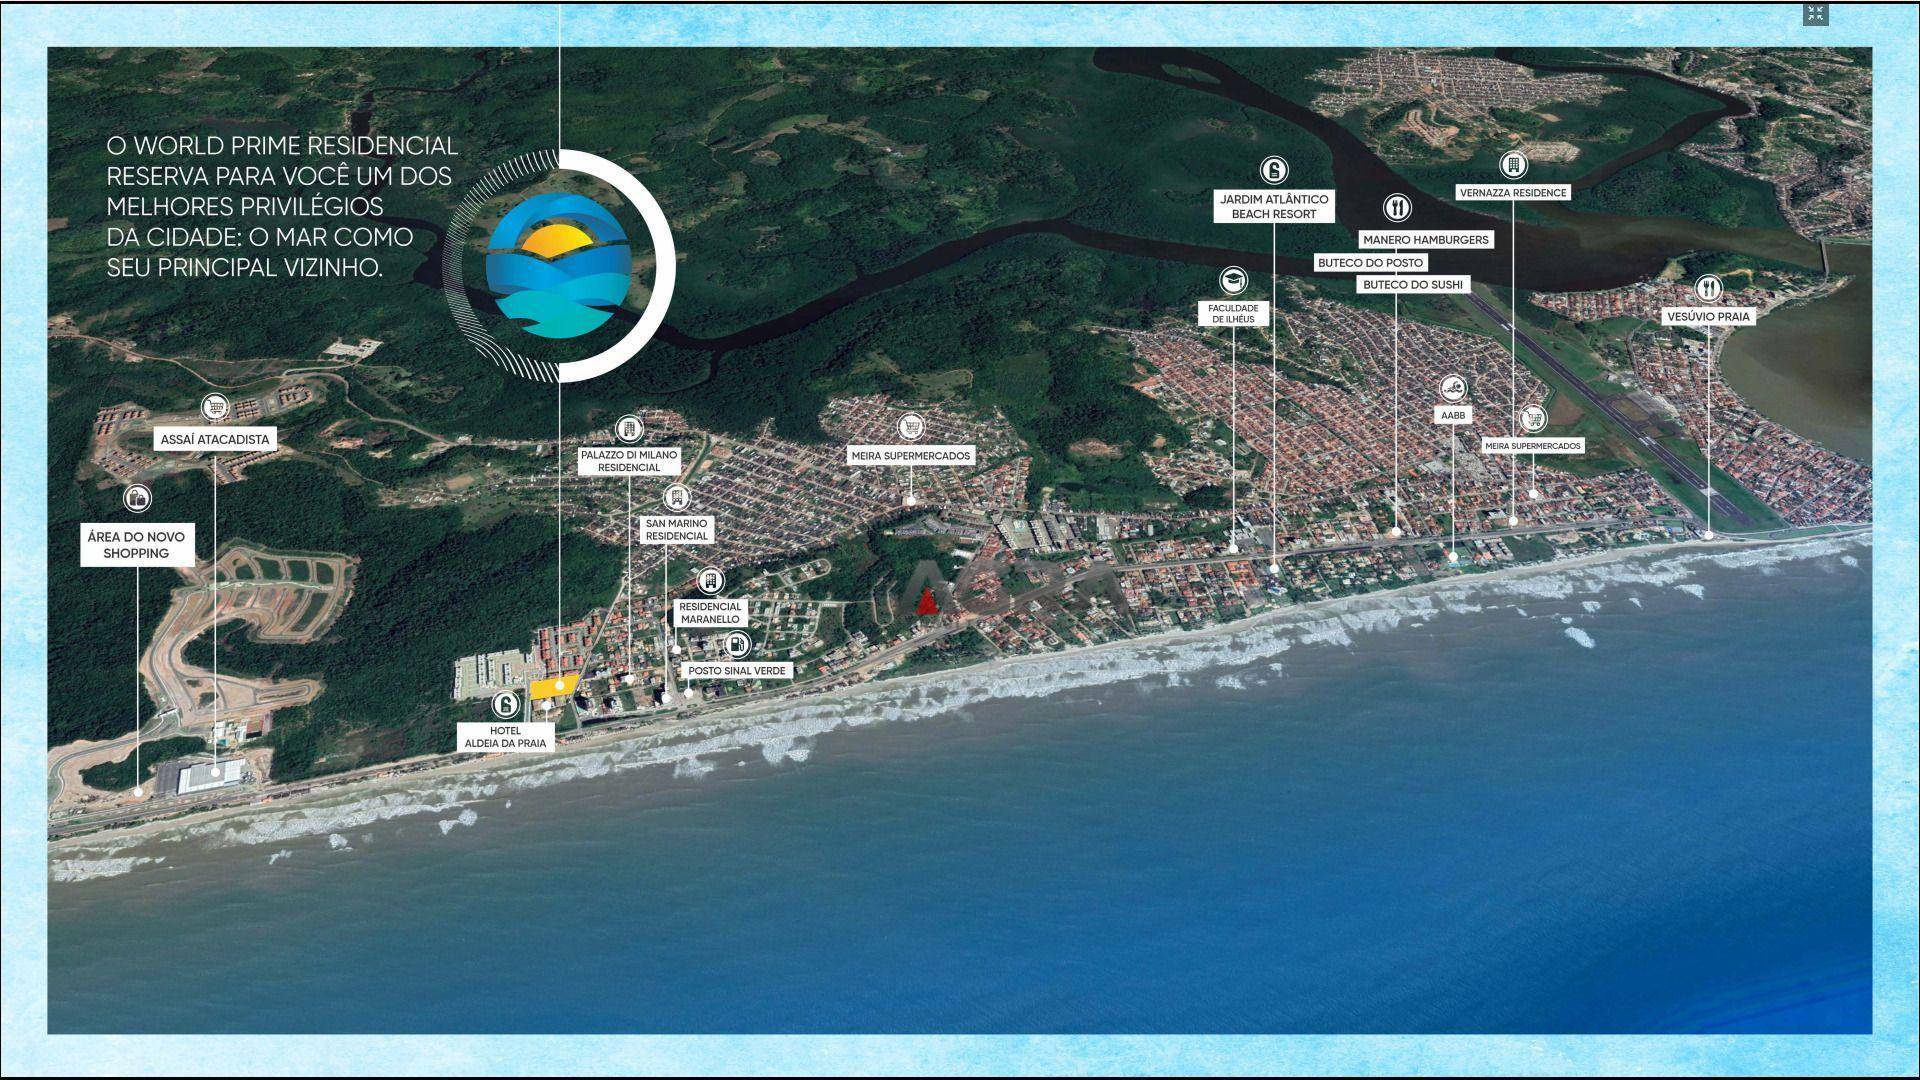
Task: Click the Residencial Maranello label
Action: click(710, 613)
